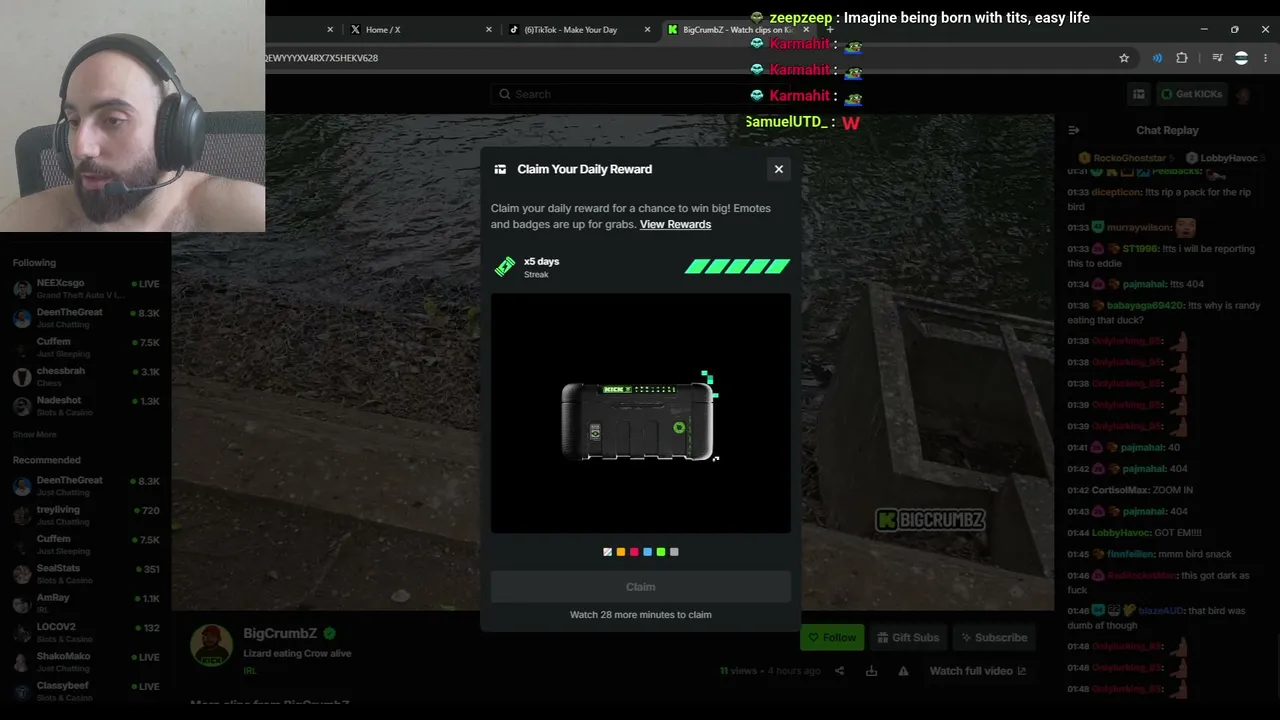
Task: Close the TikTok browser tab
Action: pos(647,30)
